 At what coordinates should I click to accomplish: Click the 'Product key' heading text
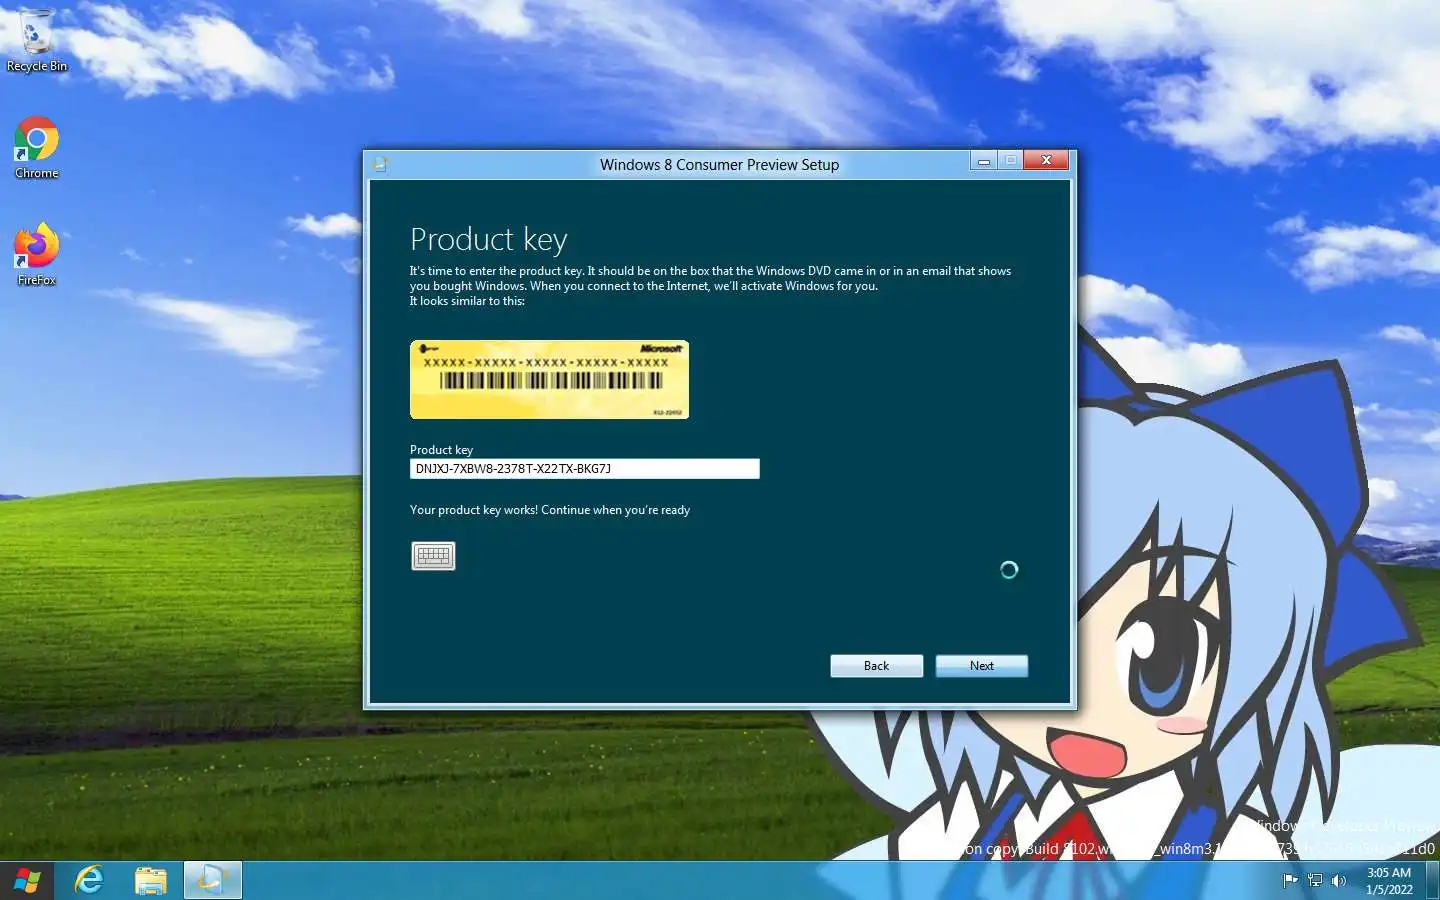coord(488,239)
